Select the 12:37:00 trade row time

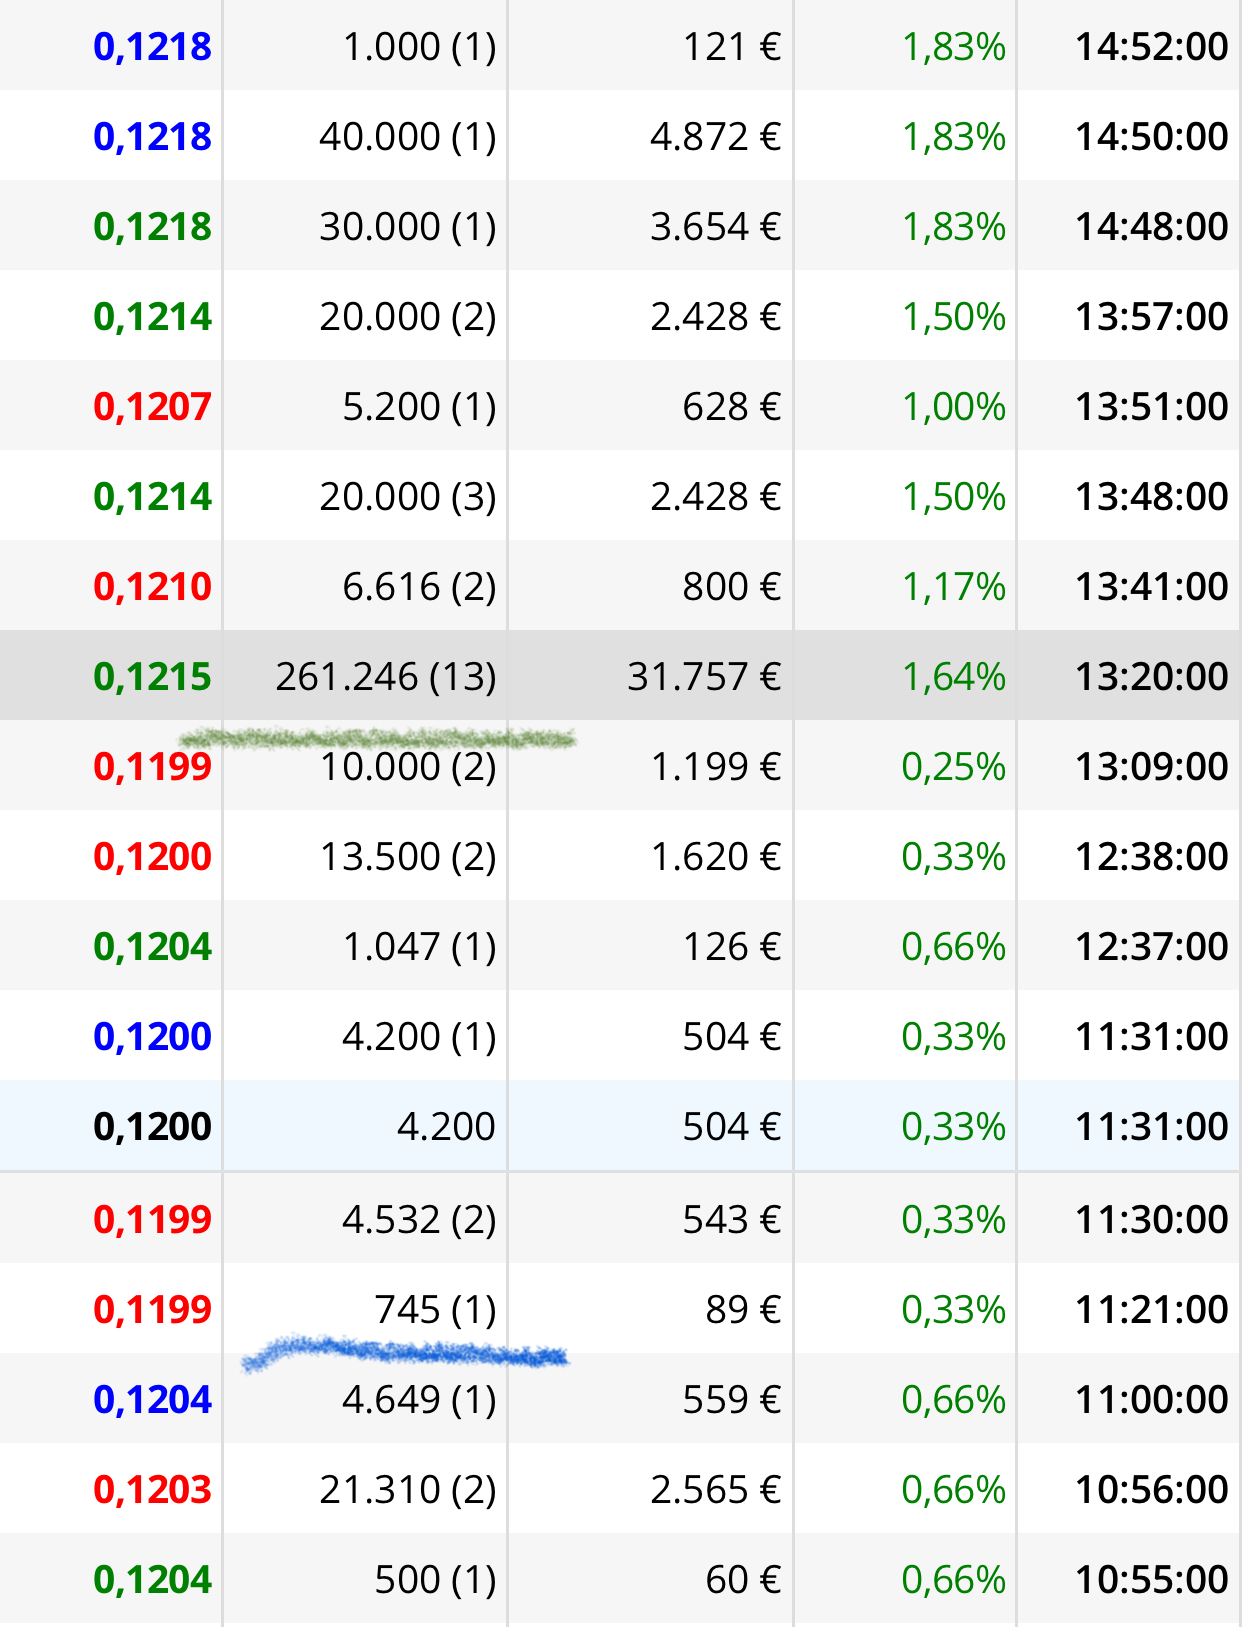tap(1151, 946)
